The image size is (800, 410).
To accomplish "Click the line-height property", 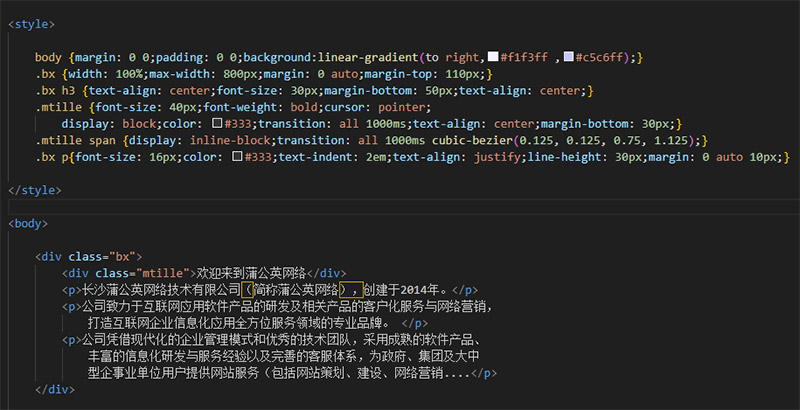I will 564,157.
